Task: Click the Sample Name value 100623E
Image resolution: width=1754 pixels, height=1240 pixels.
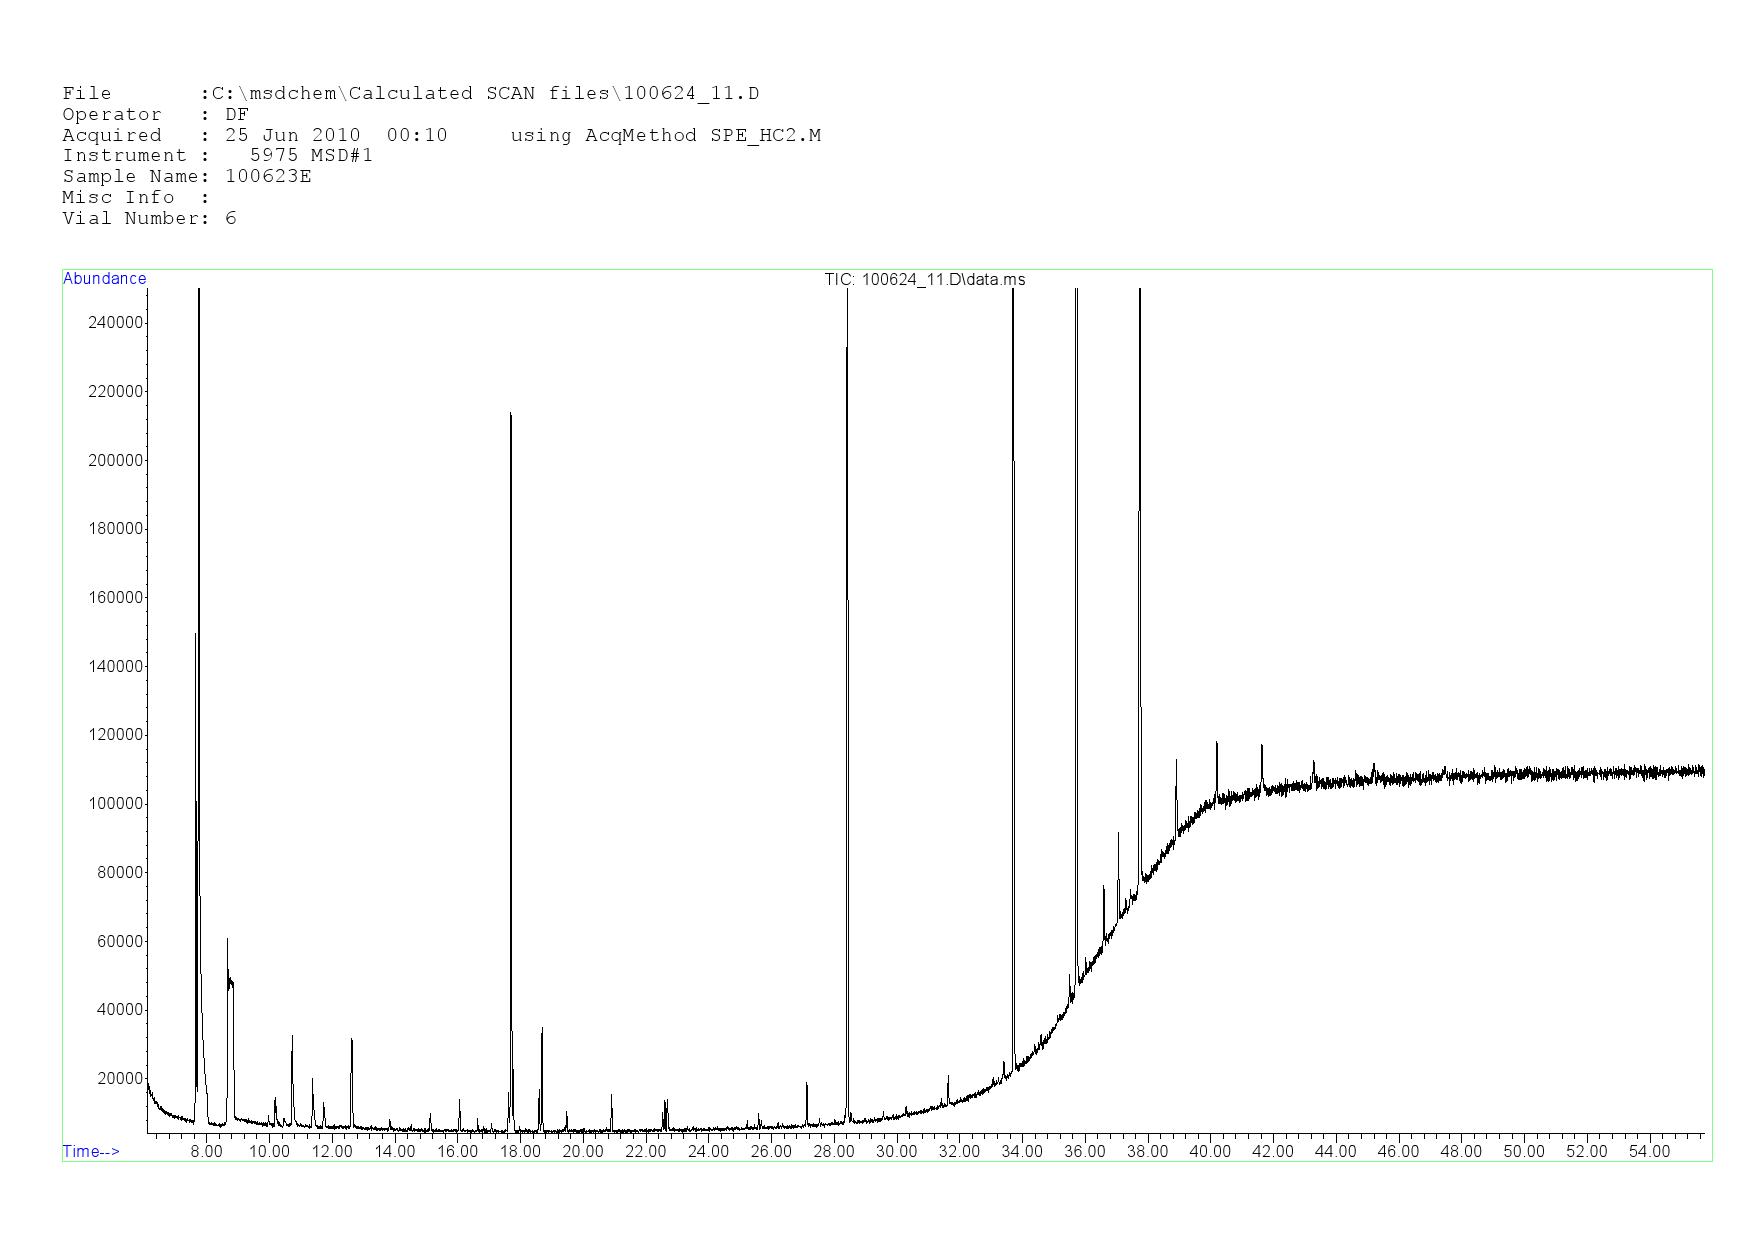Action: pos(268,177)
